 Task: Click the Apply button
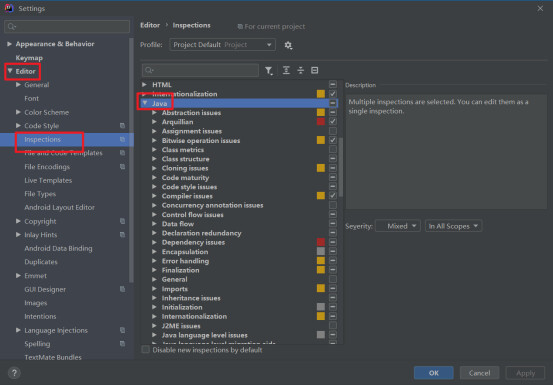click(x=525, y=373)
